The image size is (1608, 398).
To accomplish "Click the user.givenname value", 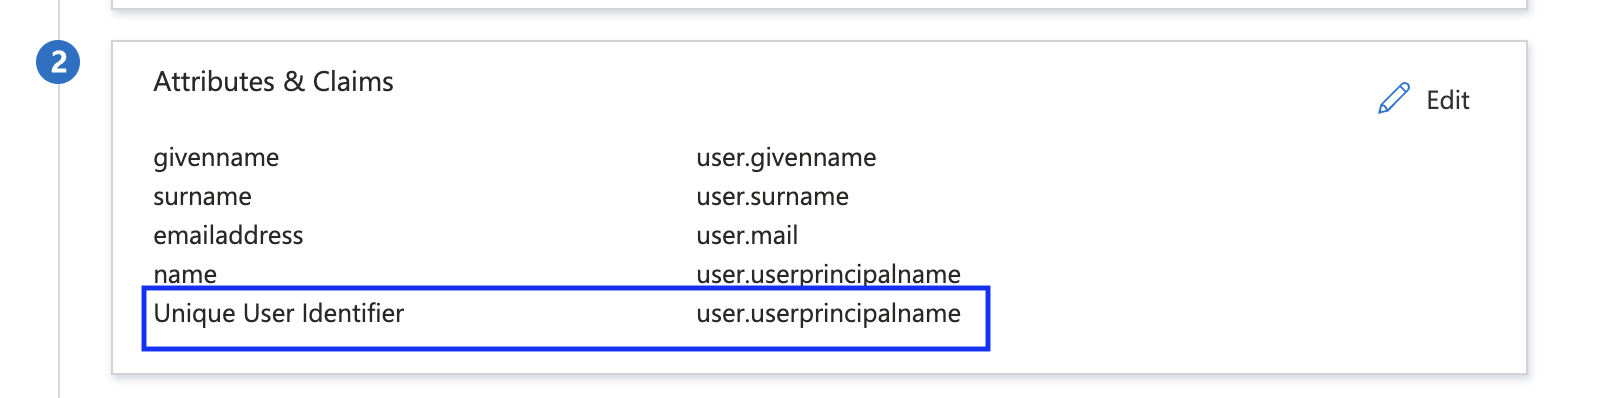I will 786,158.
